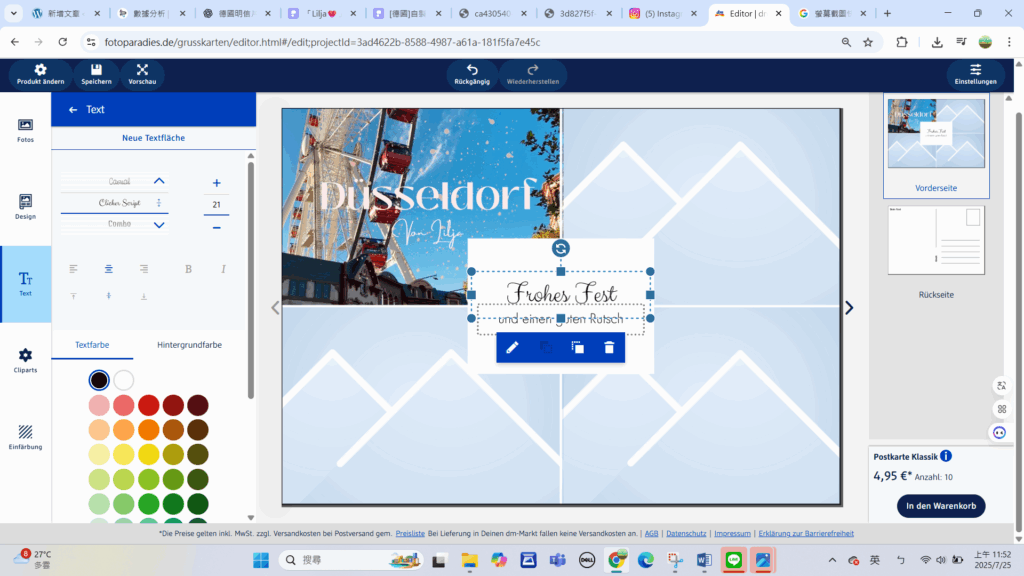Toggle italic text formatting
This screenshot has width=1024, height=576.
click(223, 269)
